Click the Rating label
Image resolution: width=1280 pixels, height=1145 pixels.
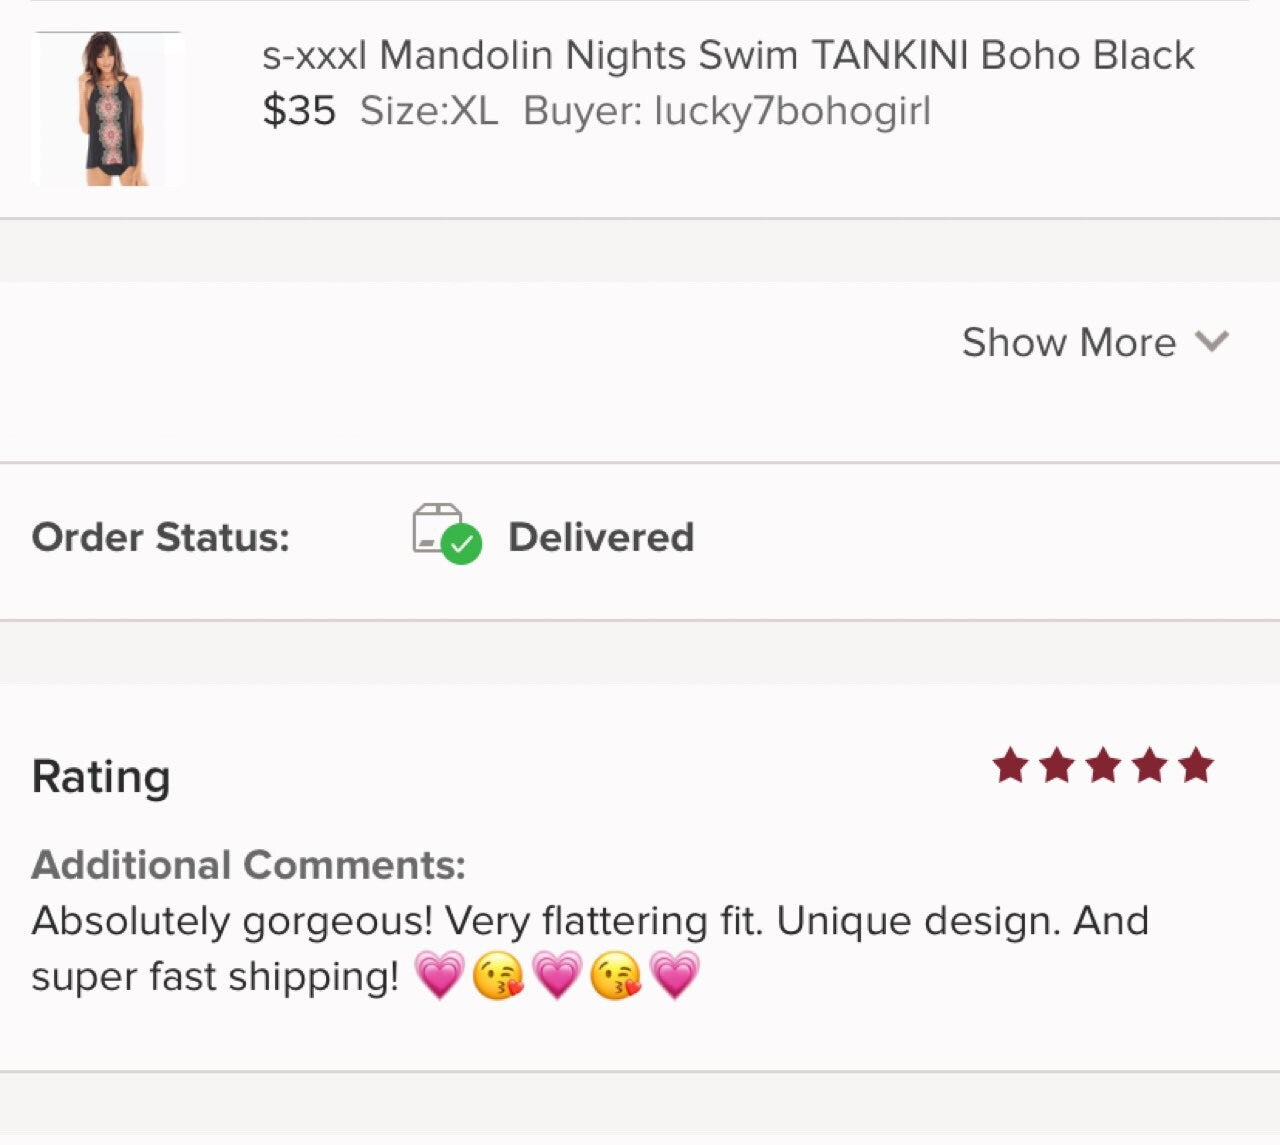point(101,777)
